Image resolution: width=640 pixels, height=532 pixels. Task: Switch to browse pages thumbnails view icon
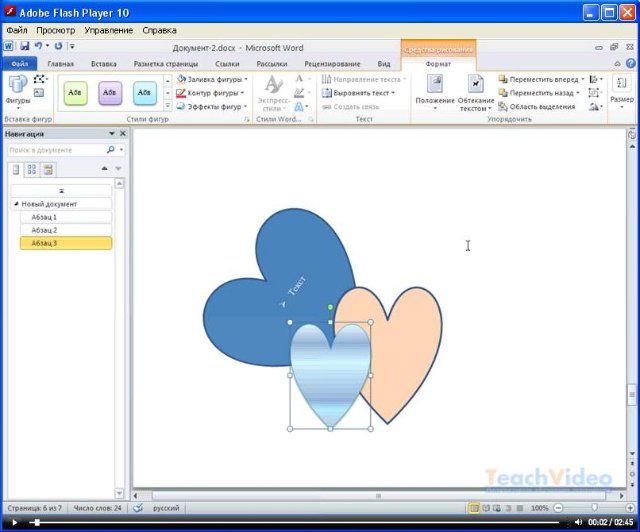pyautogui.click(x=32, y=169)
